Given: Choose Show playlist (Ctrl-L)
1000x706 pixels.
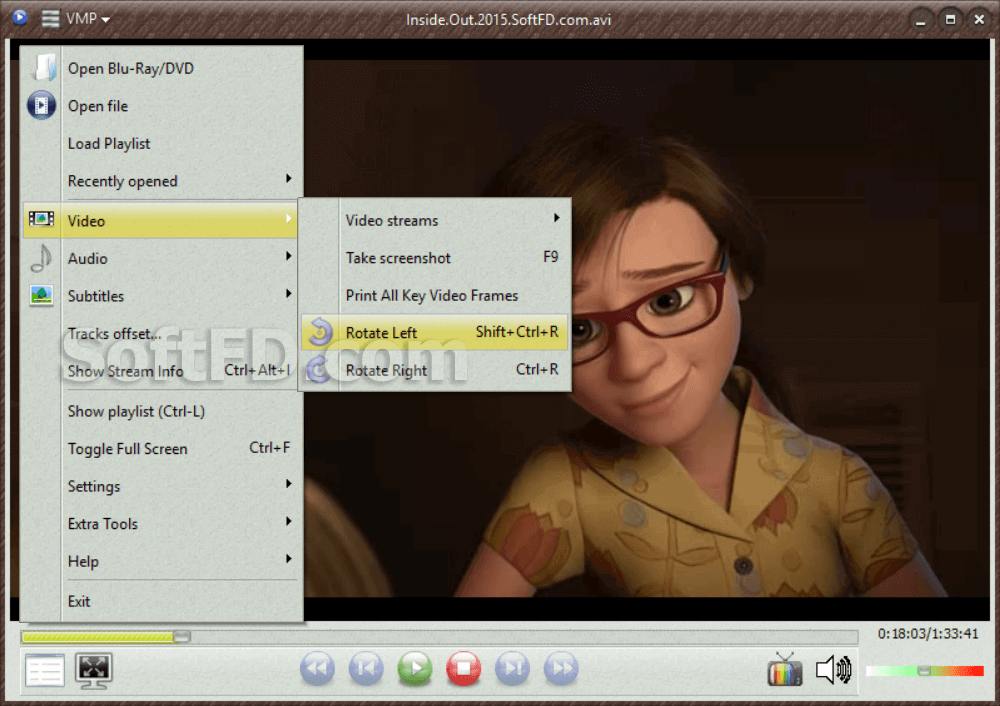Looking at the screenshot, I should [161, 411].
